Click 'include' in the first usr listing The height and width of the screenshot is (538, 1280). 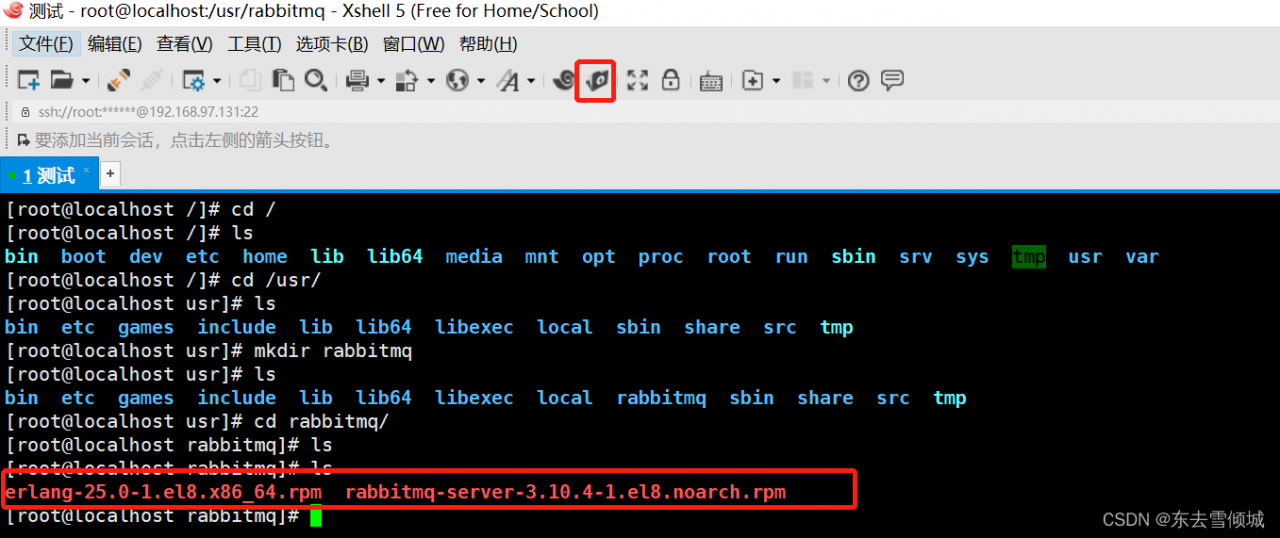coord(237,327)
